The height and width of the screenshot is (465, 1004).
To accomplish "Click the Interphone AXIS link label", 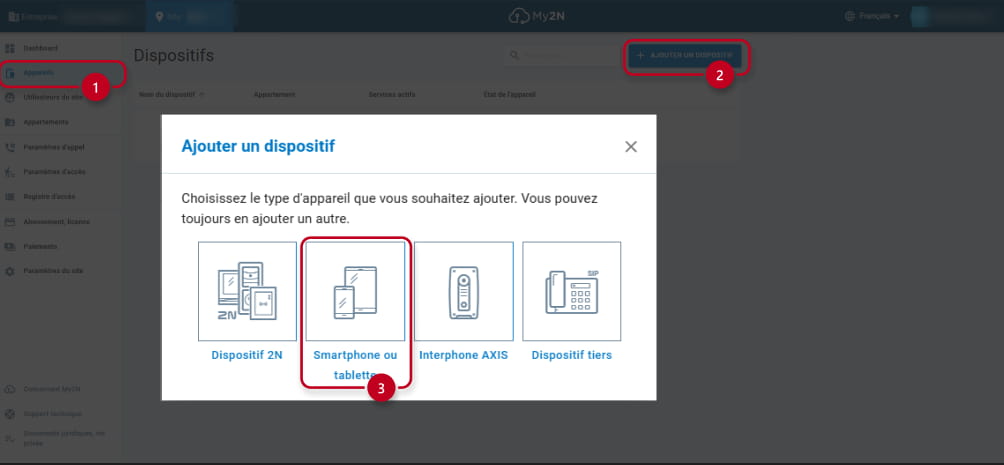I will point(464,355).
